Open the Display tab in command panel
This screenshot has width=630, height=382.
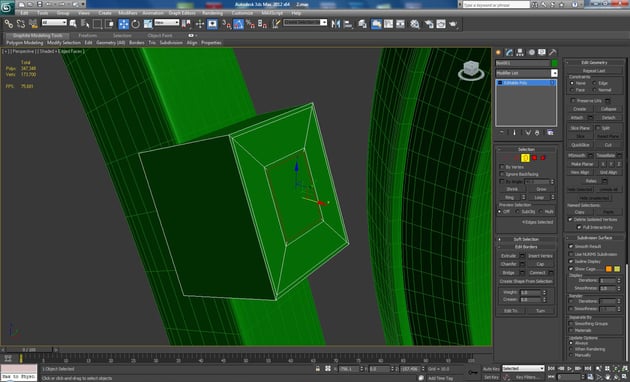point(542,52)
